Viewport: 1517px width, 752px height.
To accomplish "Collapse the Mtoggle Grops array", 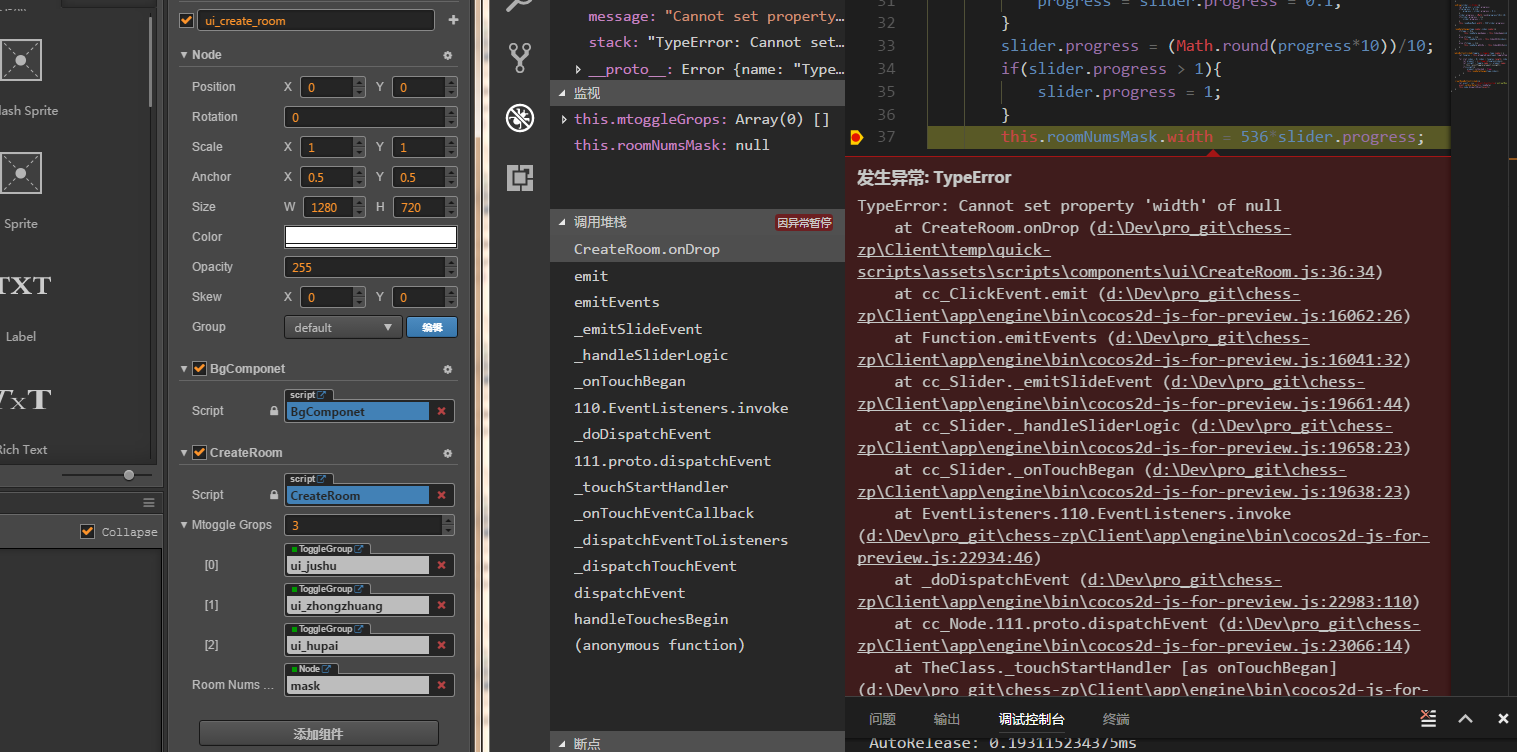I will 184,525.
